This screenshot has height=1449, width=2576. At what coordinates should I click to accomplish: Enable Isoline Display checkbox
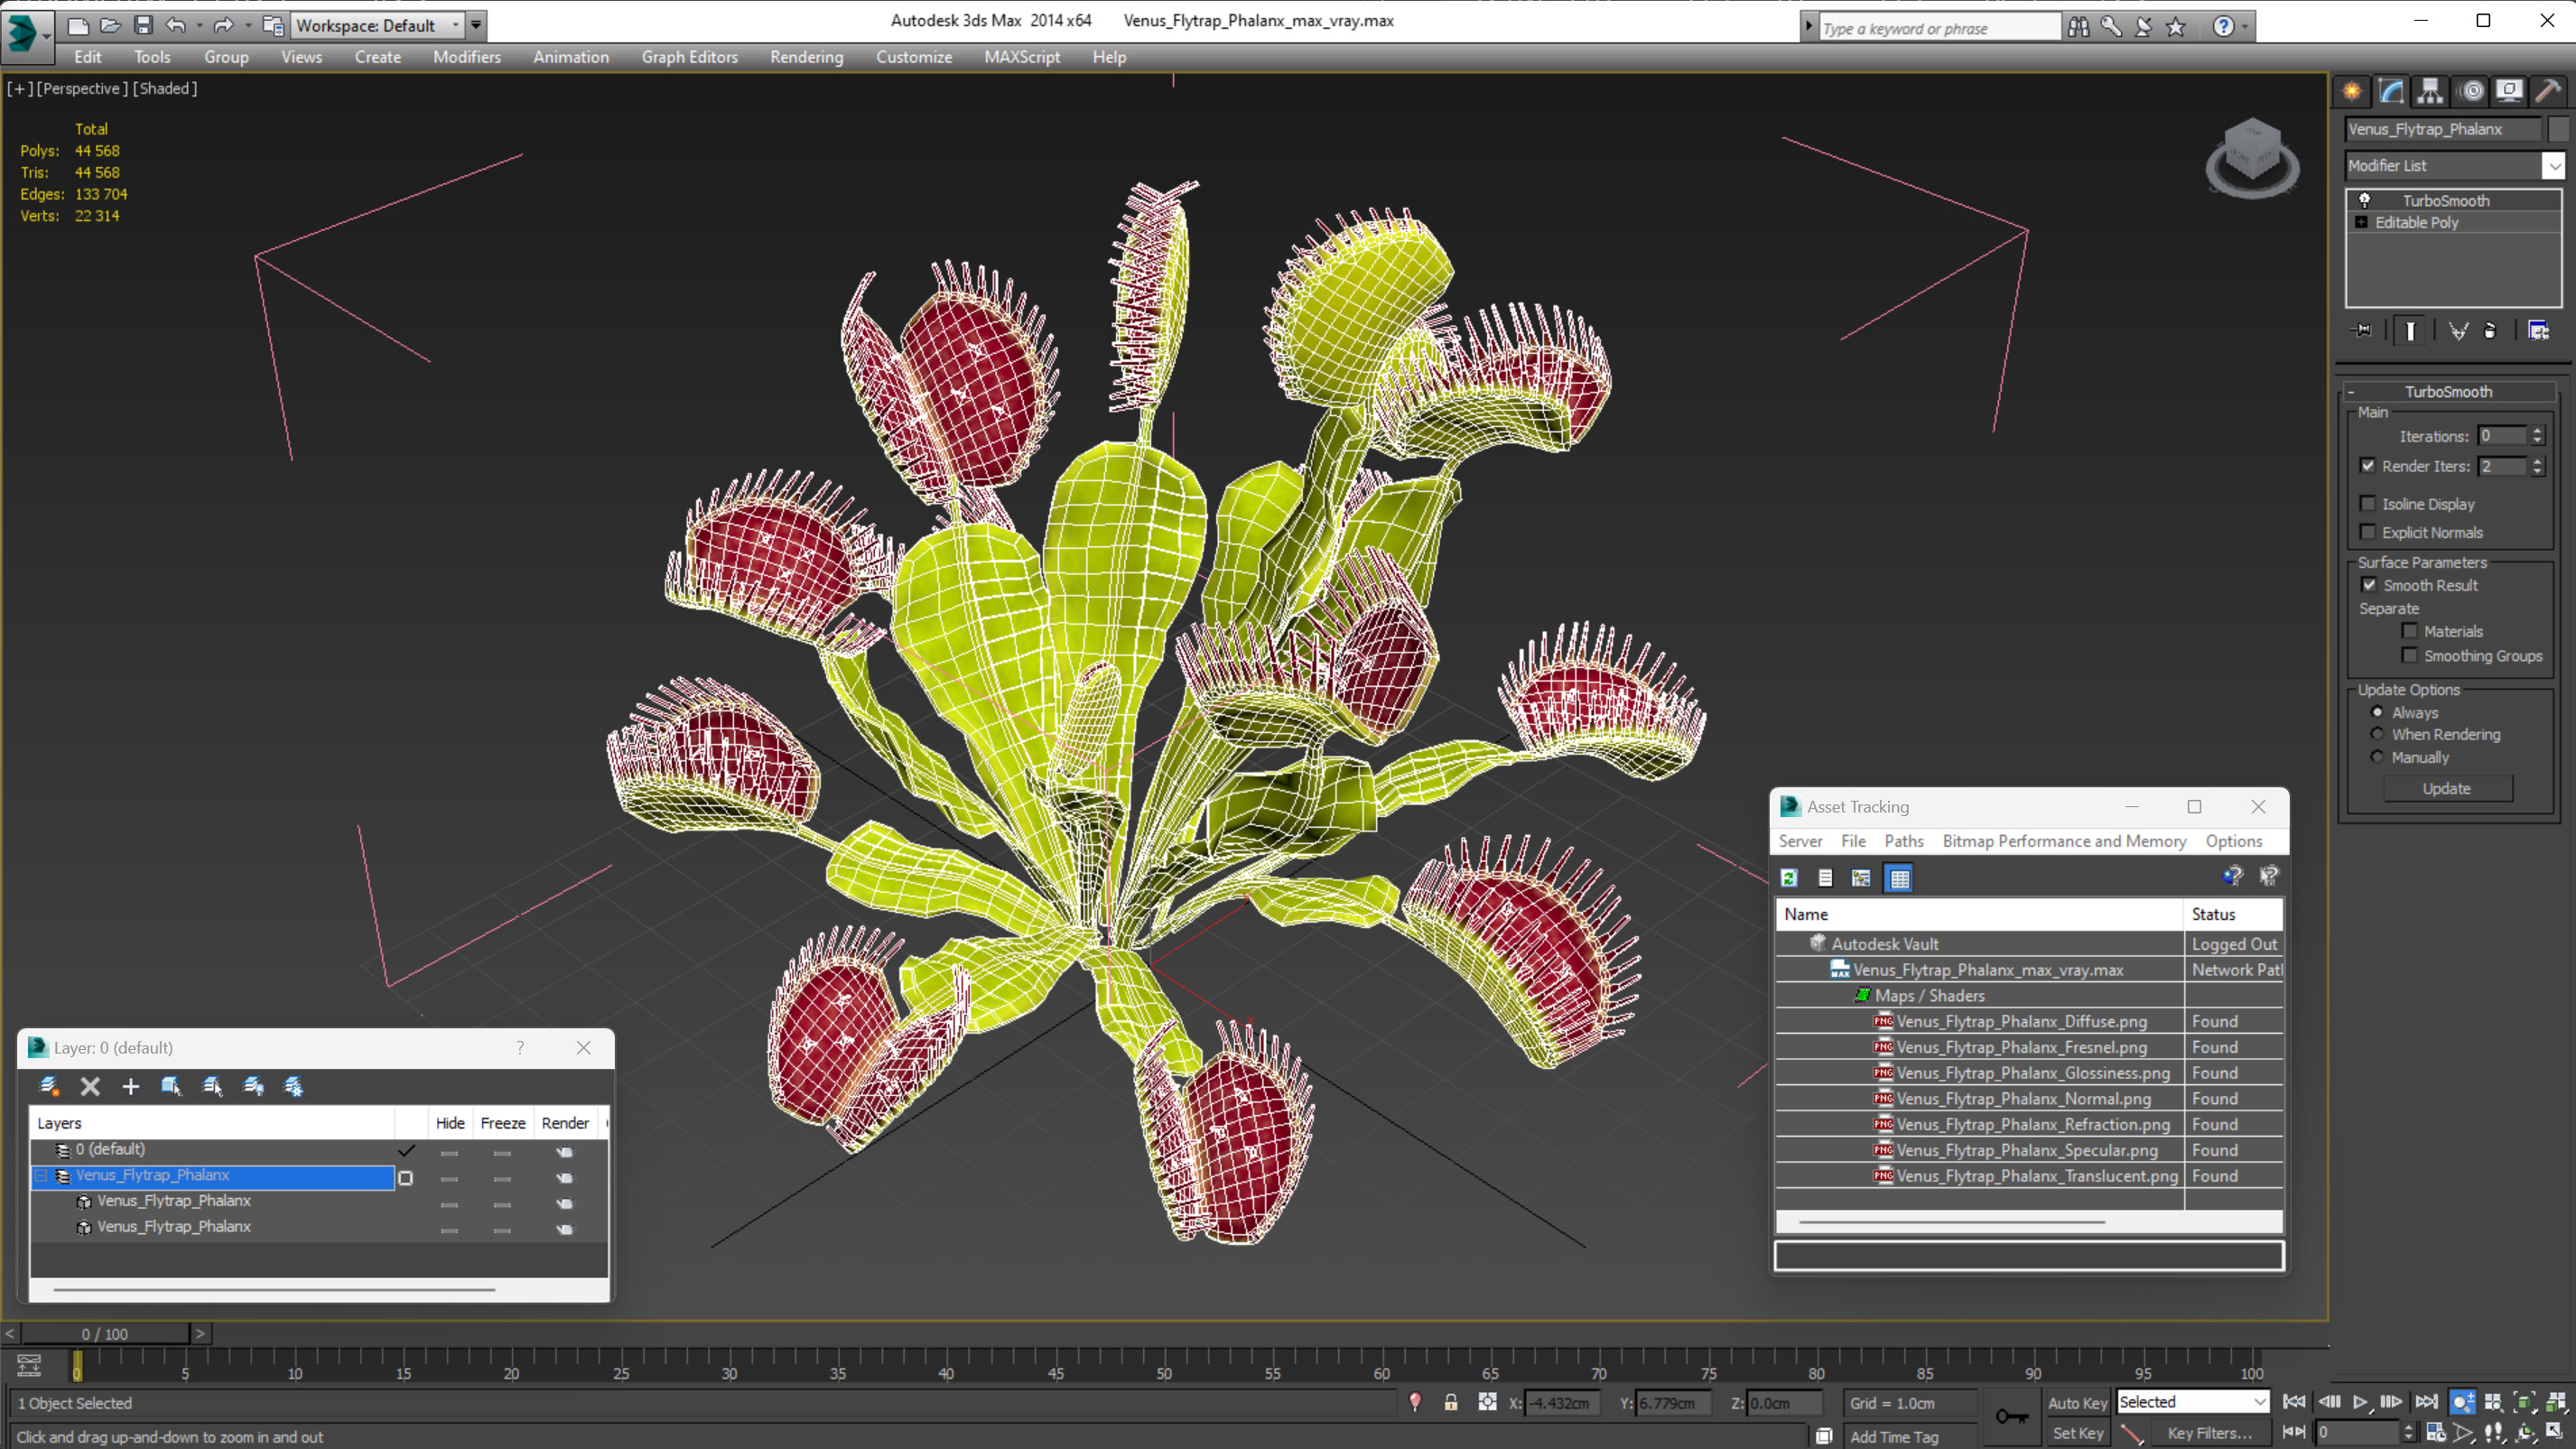tap(2368, 504)
